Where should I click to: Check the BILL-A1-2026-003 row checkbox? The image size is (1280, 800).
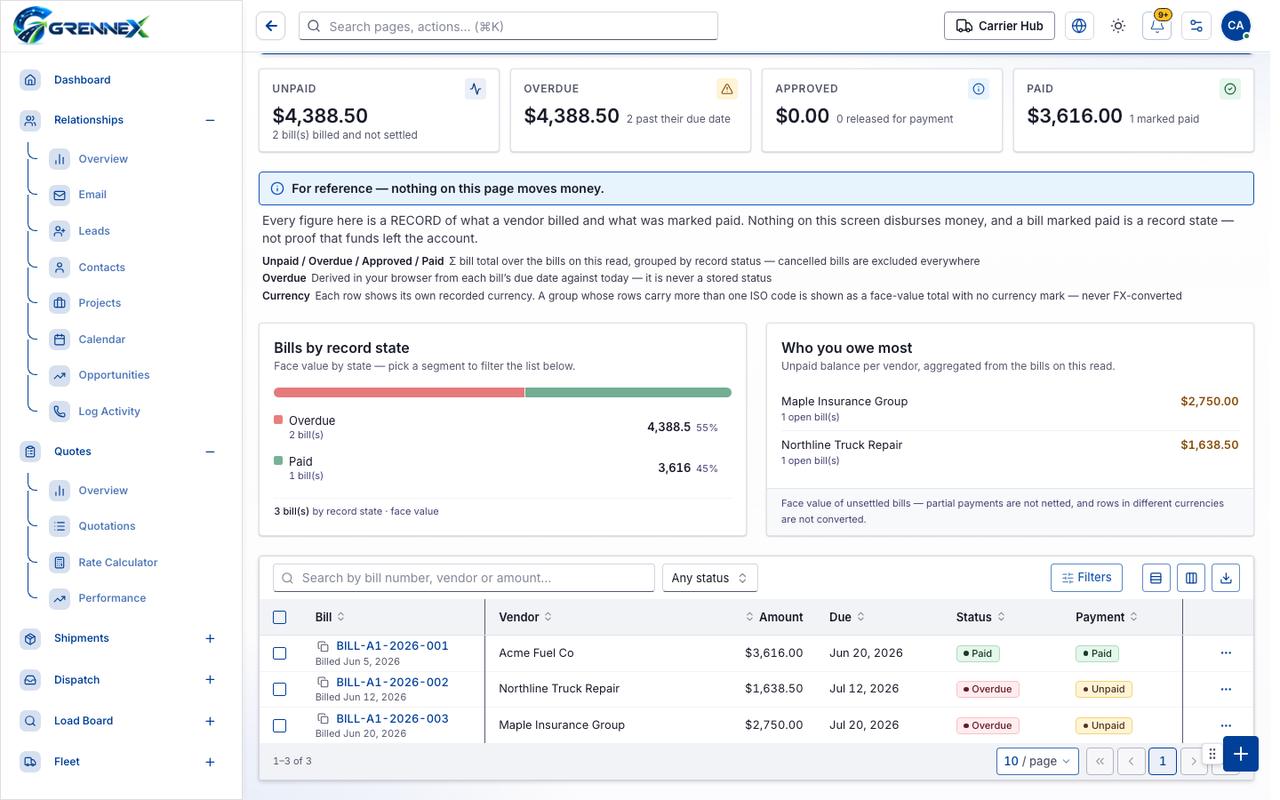[x=280, y=725]
